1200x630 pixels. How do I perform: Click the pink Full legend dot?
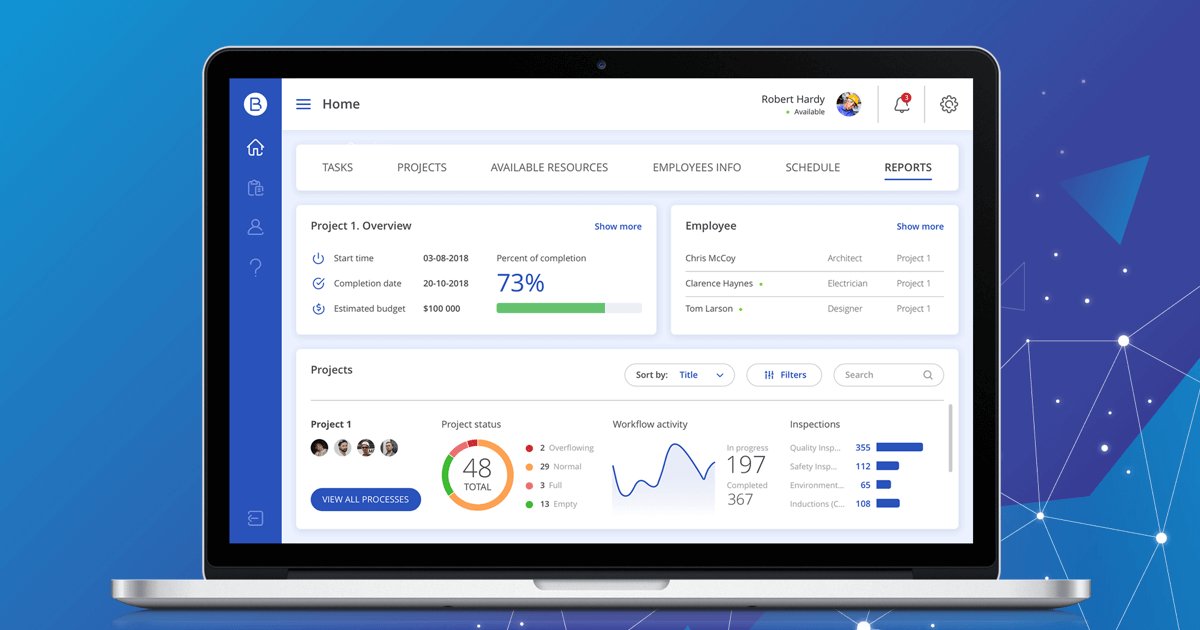click(529, 485)
